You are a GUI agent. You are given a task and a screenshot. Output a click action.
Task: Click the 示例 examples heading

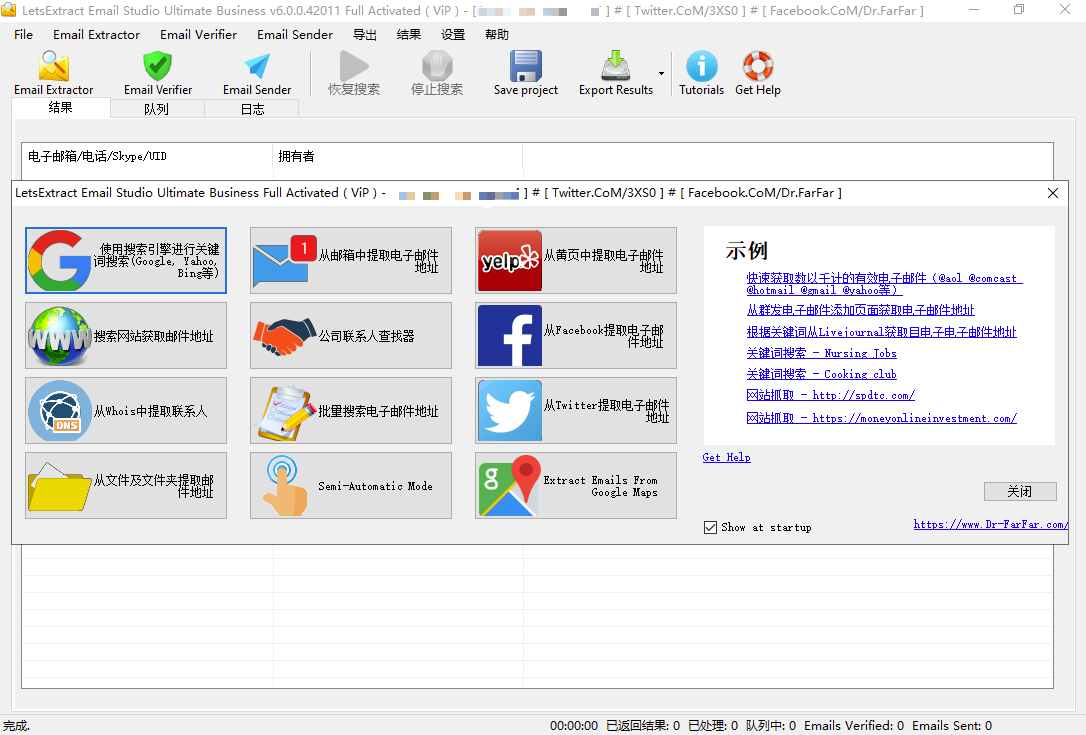(747, 251)
